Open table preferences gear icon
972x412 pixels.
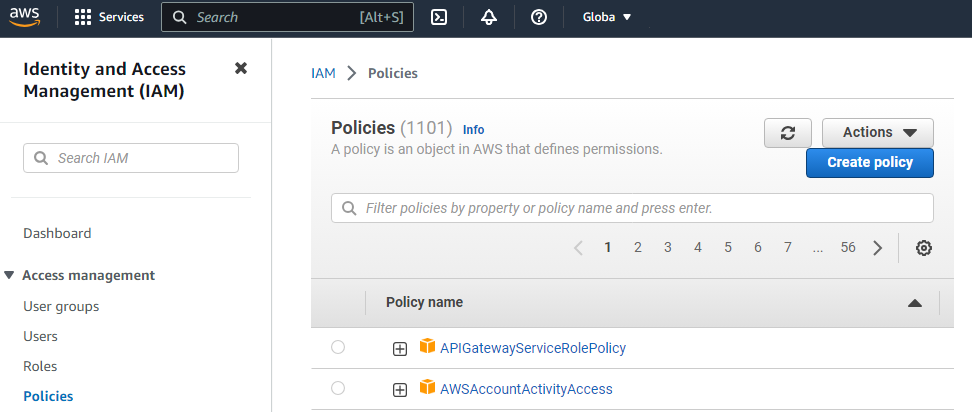(x=924, y=248)
